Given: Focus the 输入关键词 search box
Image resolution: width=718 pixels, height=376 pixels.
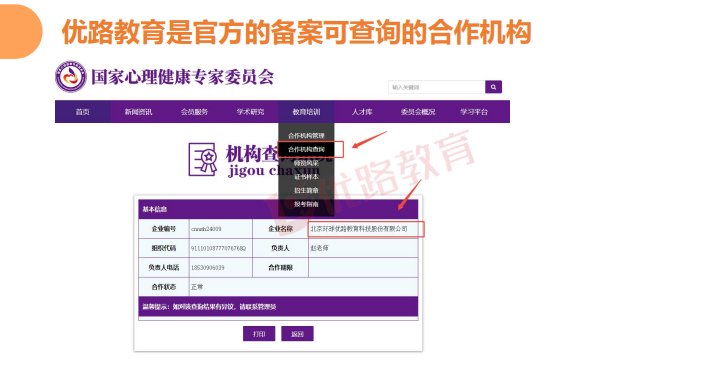Looking at the screenshot, I should click(436, 87).
